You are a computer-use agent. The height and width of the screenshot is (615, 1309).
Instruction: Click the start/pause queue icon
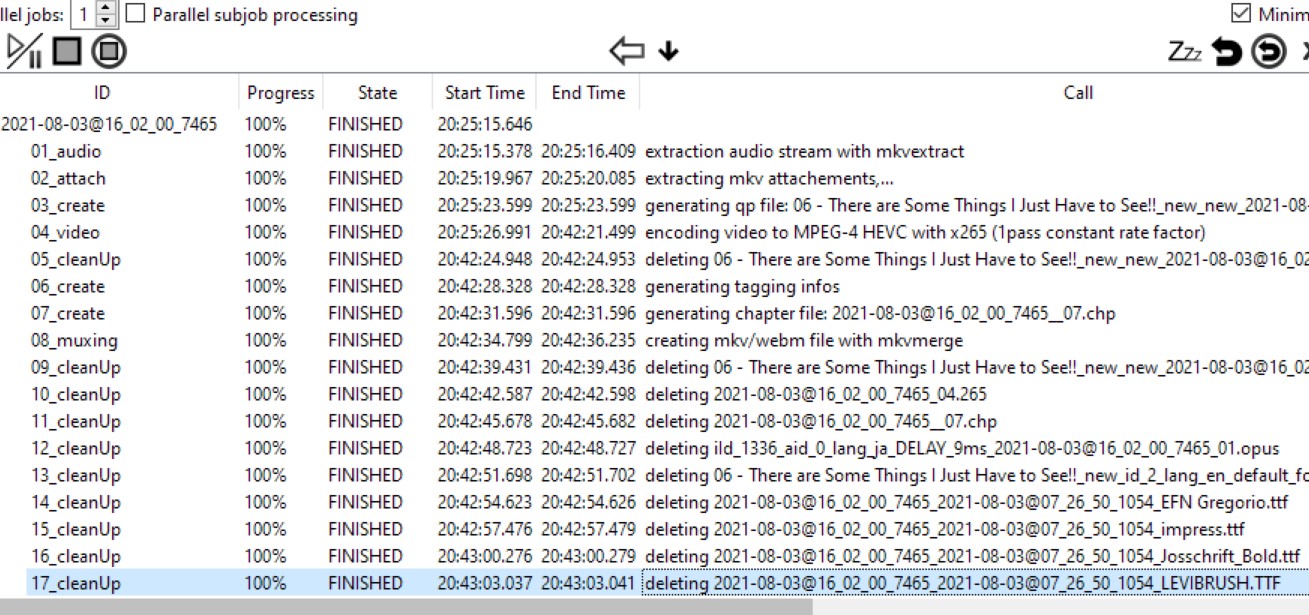click(x=24, y=51)
